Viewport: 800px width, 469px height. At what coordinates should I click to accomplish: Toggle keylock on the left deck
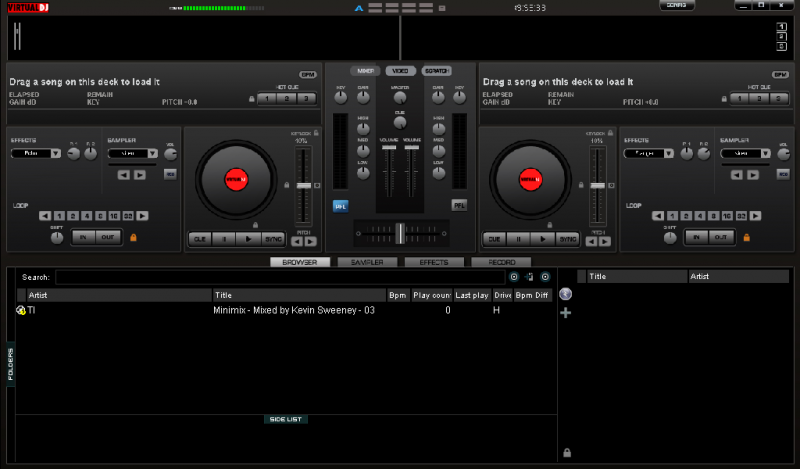tap(316, 133)
